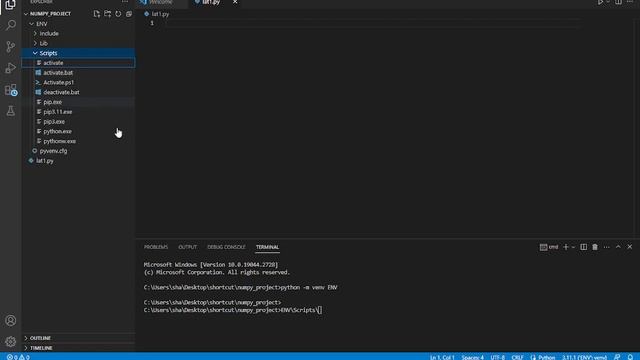Click the New File icon in explorer
This screenshot has width=640, height=360.
coord(97,14)
